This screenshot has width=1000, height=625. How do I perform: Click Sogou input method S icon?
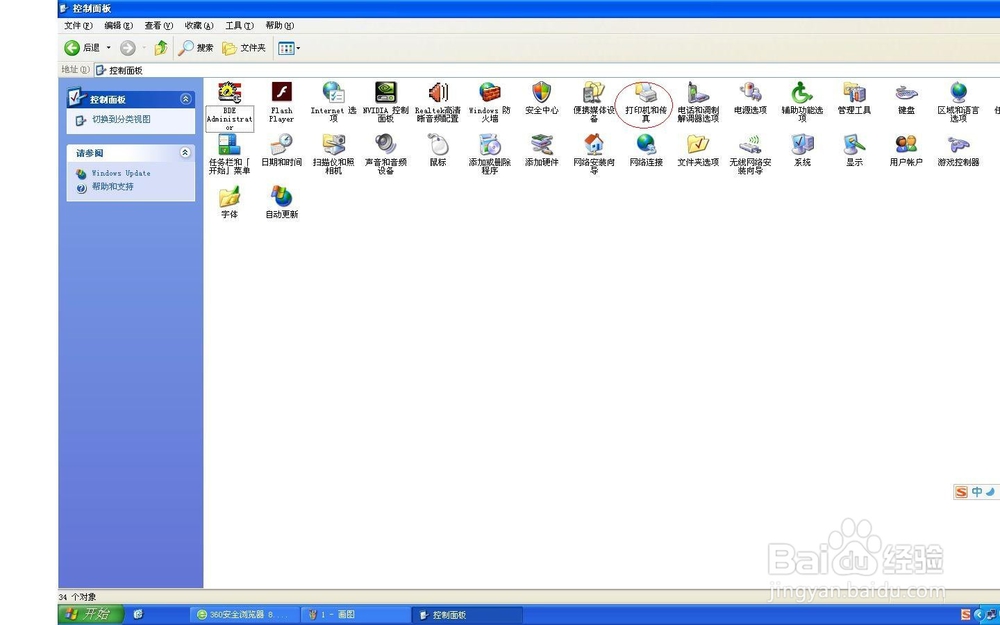tap(961, 492)
